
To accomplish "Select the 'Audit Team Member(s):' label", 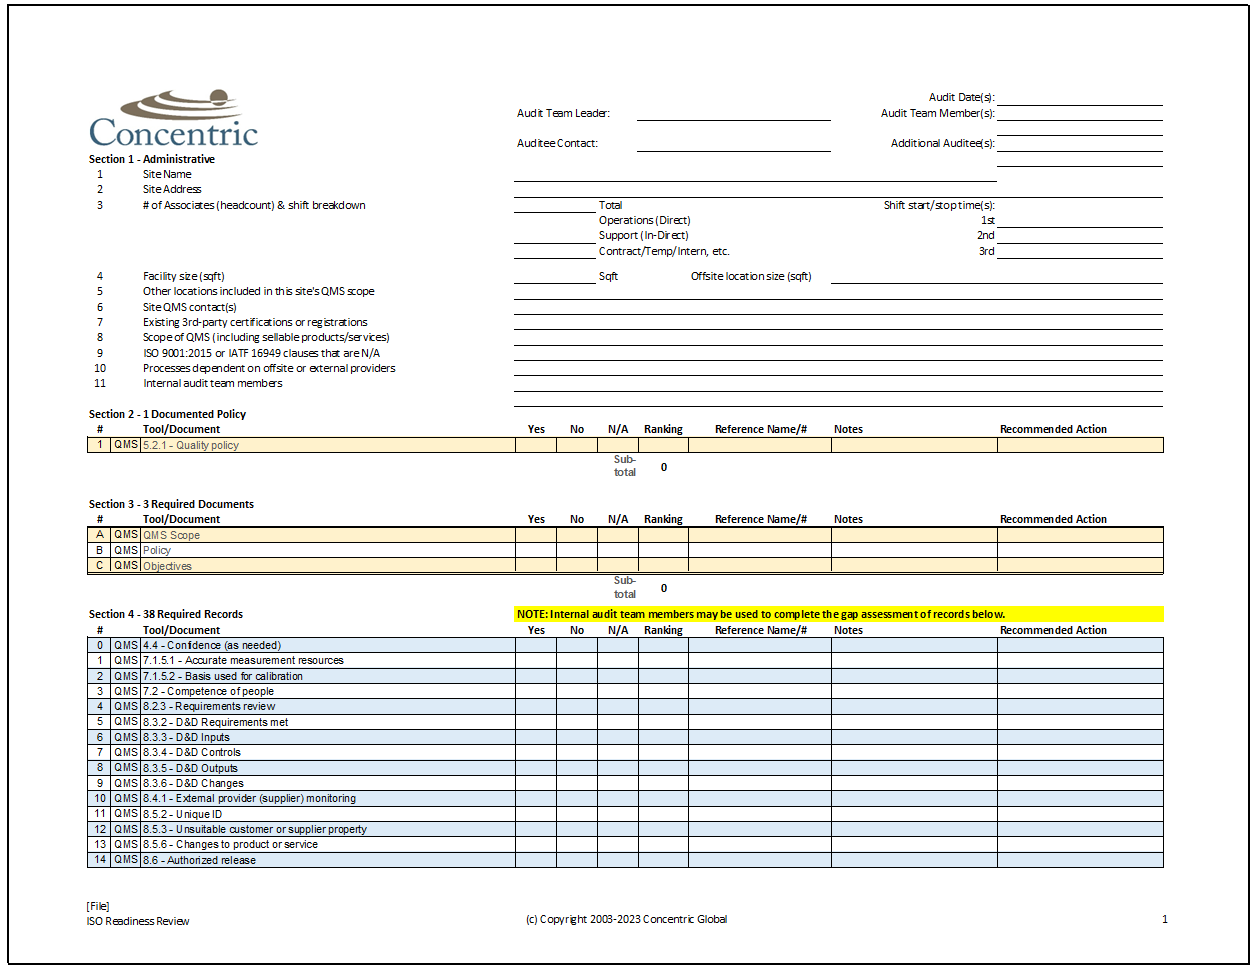I will pyautogui.click(x=938, y=113).
